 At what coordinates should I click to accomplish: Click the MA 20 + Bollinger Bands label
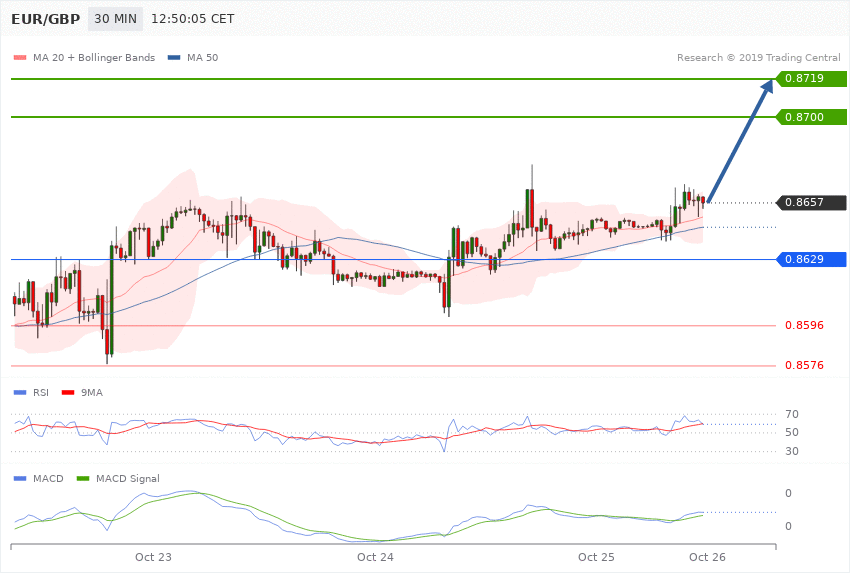click(94, 57)
